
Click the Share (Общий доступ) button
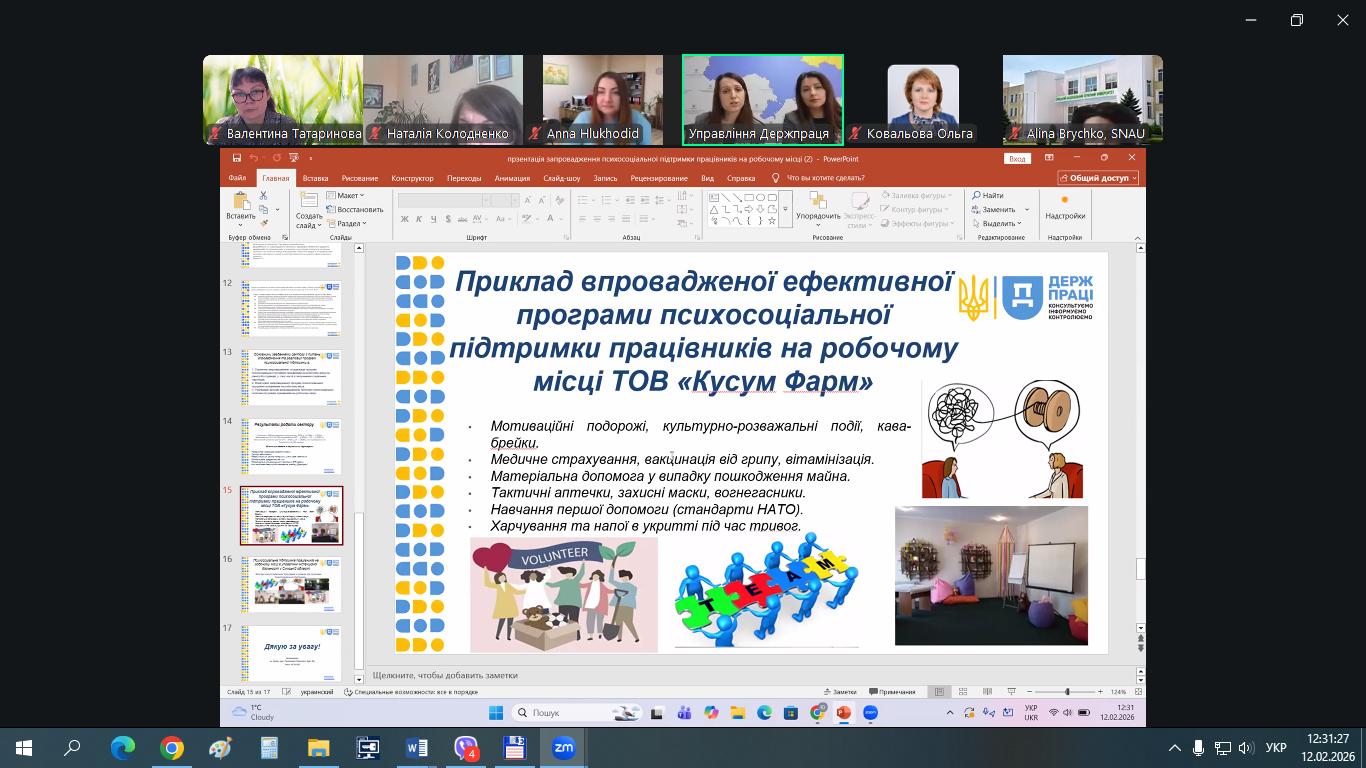[1098, 178]
